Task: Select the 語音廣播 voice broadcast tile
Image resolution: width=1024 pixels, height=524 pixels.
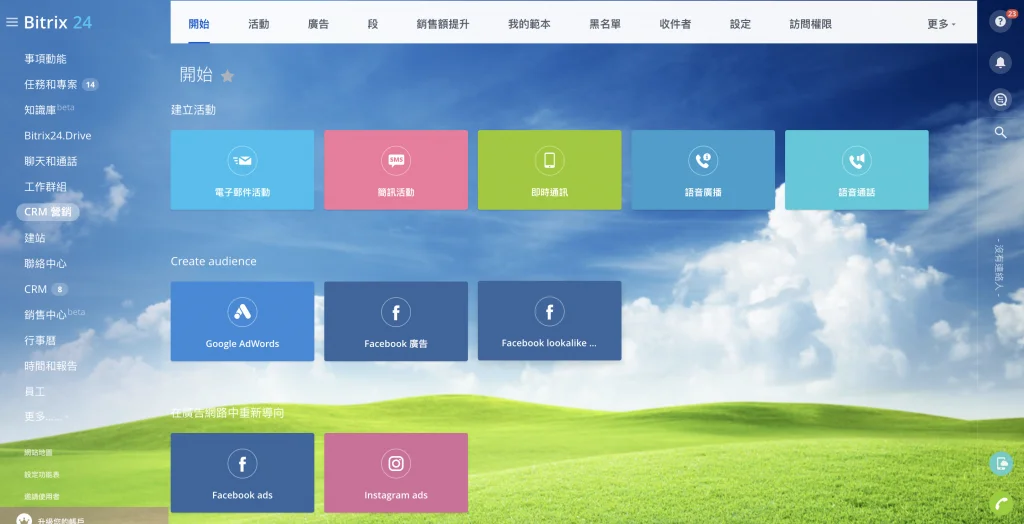Action: tap(702, 170)
